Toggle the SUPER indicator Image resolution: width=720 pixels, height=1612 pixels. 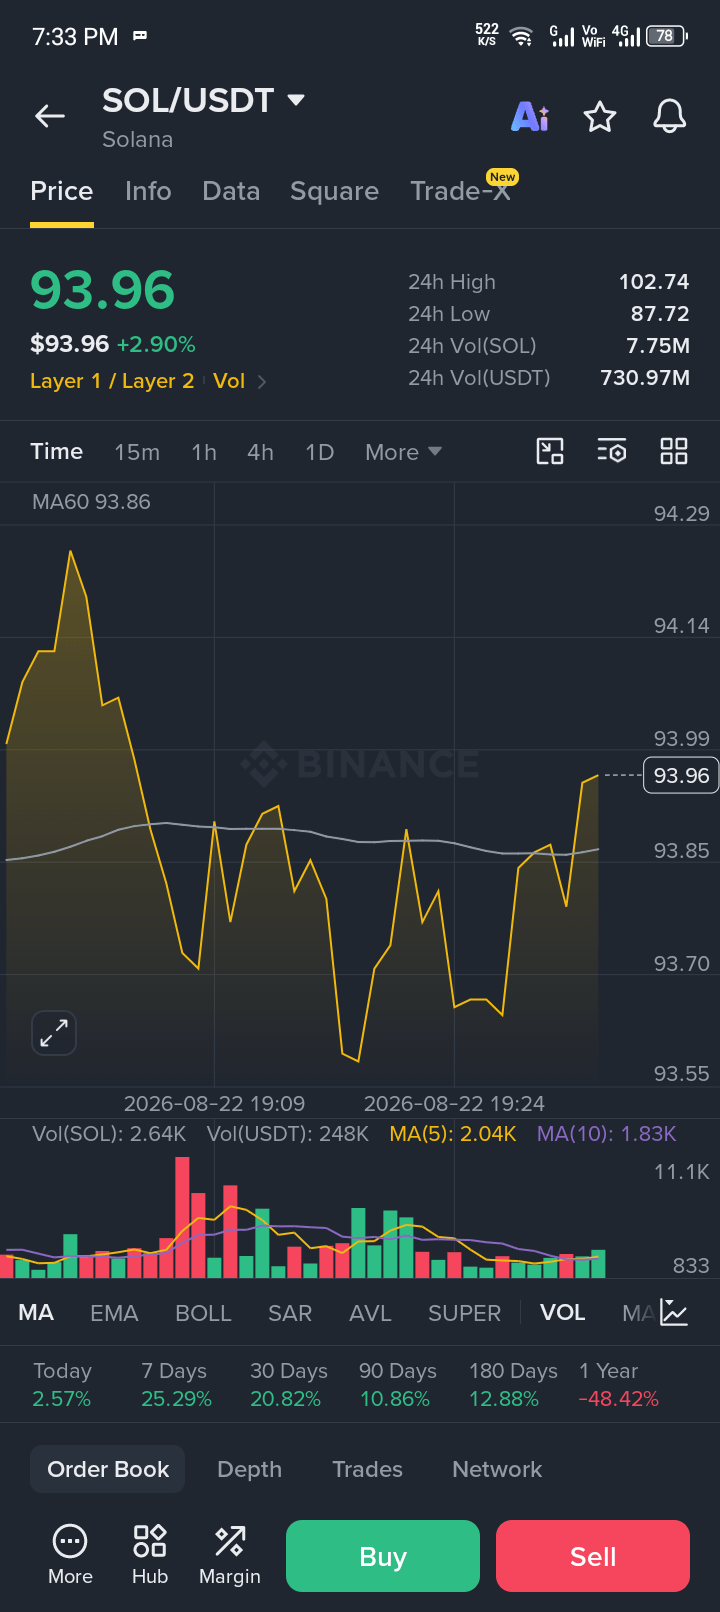[x=464, y=1313]
